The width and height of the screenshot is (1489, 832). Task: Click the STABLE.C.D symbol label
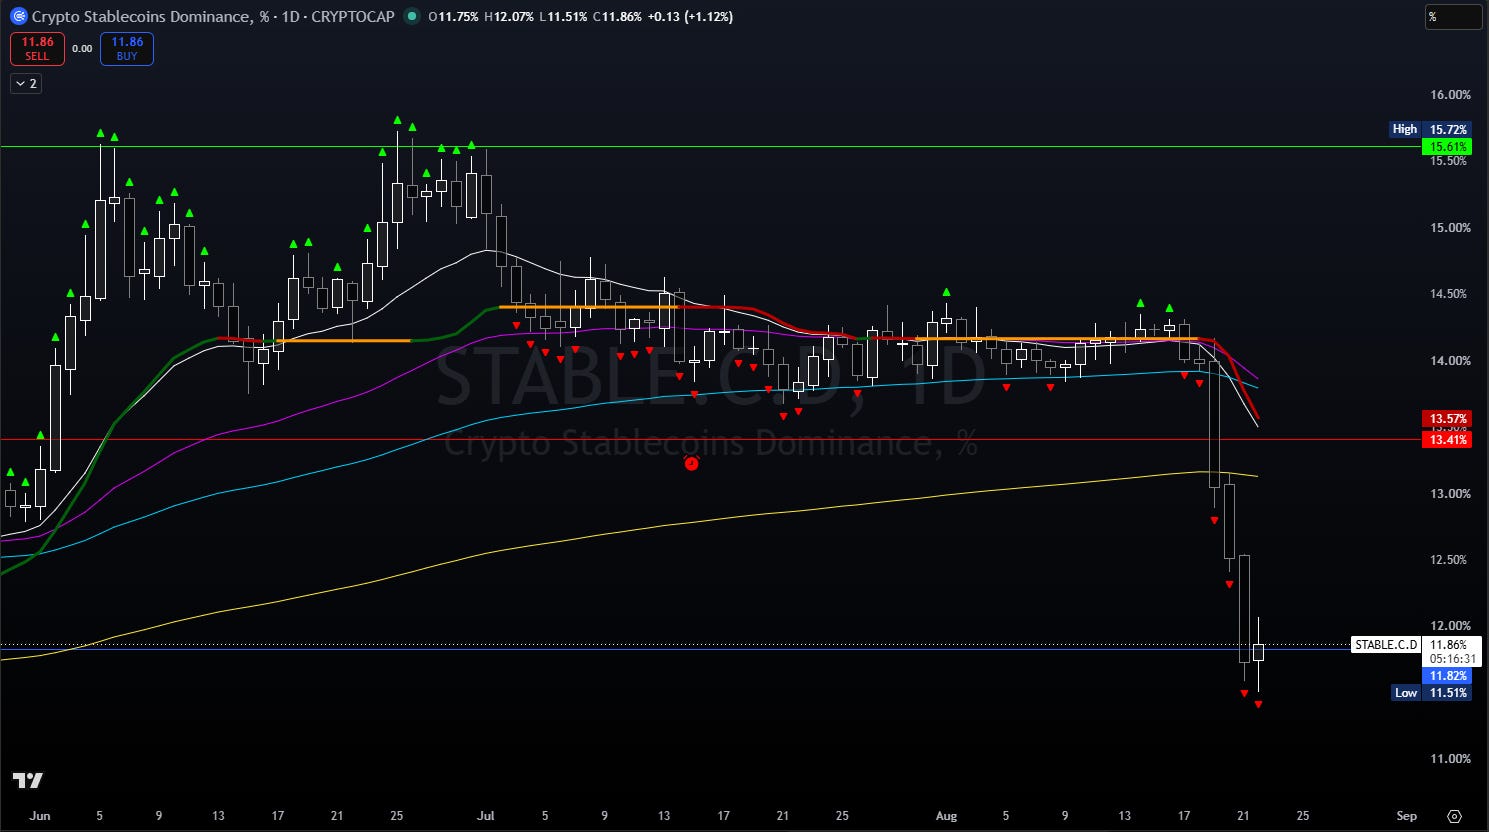[1386, 645]
